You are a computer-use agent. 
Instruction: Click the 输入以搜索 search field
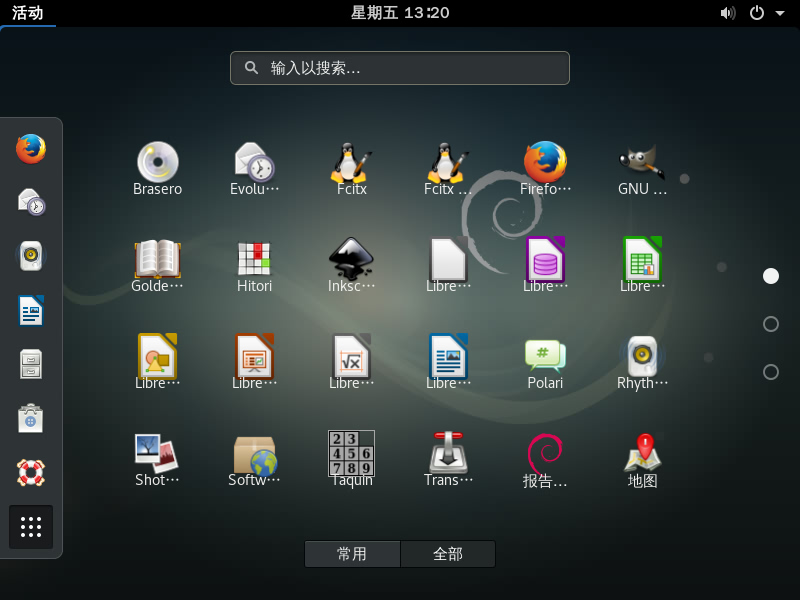click(x=400, y=68)
